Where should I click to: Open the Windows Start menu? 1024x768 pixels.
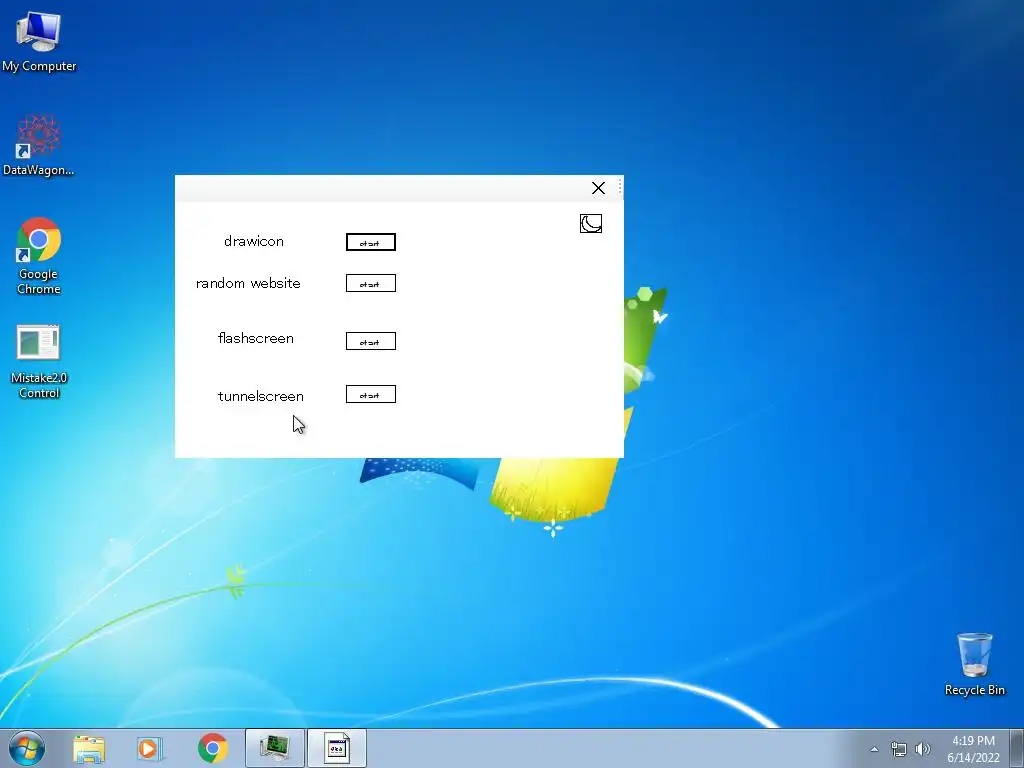(27, 748)
